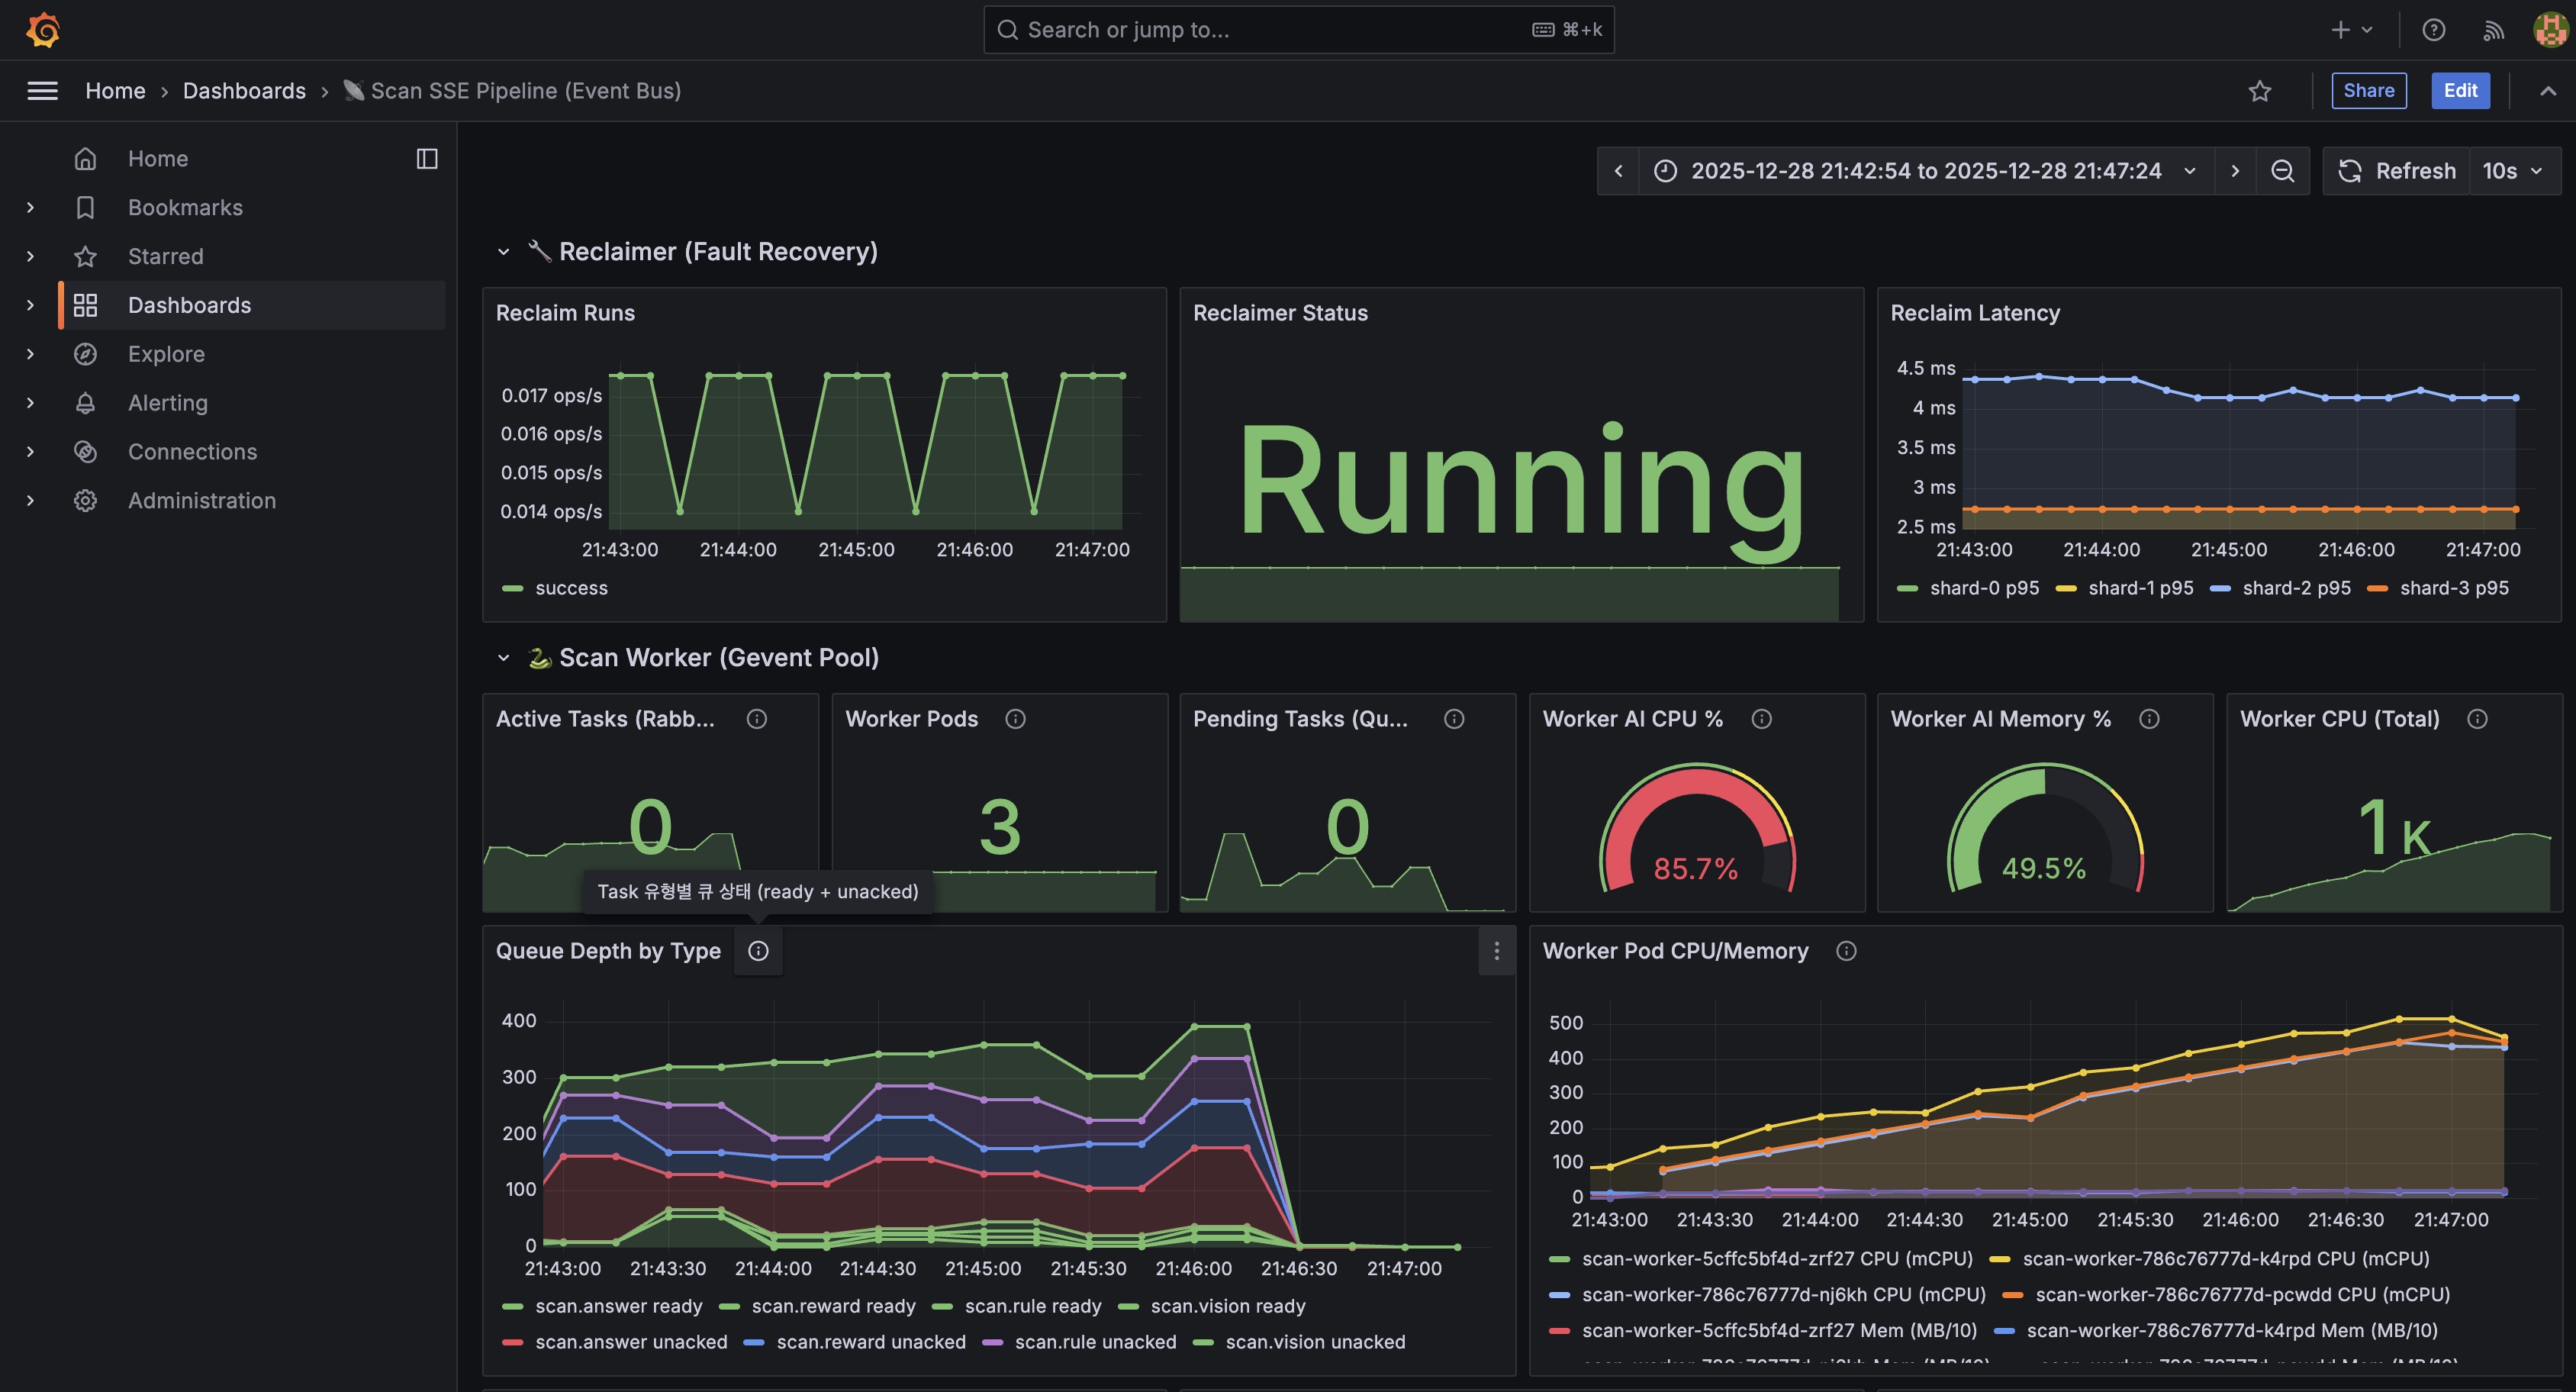
Task: Open the time range picker dropdown
Action: pos(1925,171)
